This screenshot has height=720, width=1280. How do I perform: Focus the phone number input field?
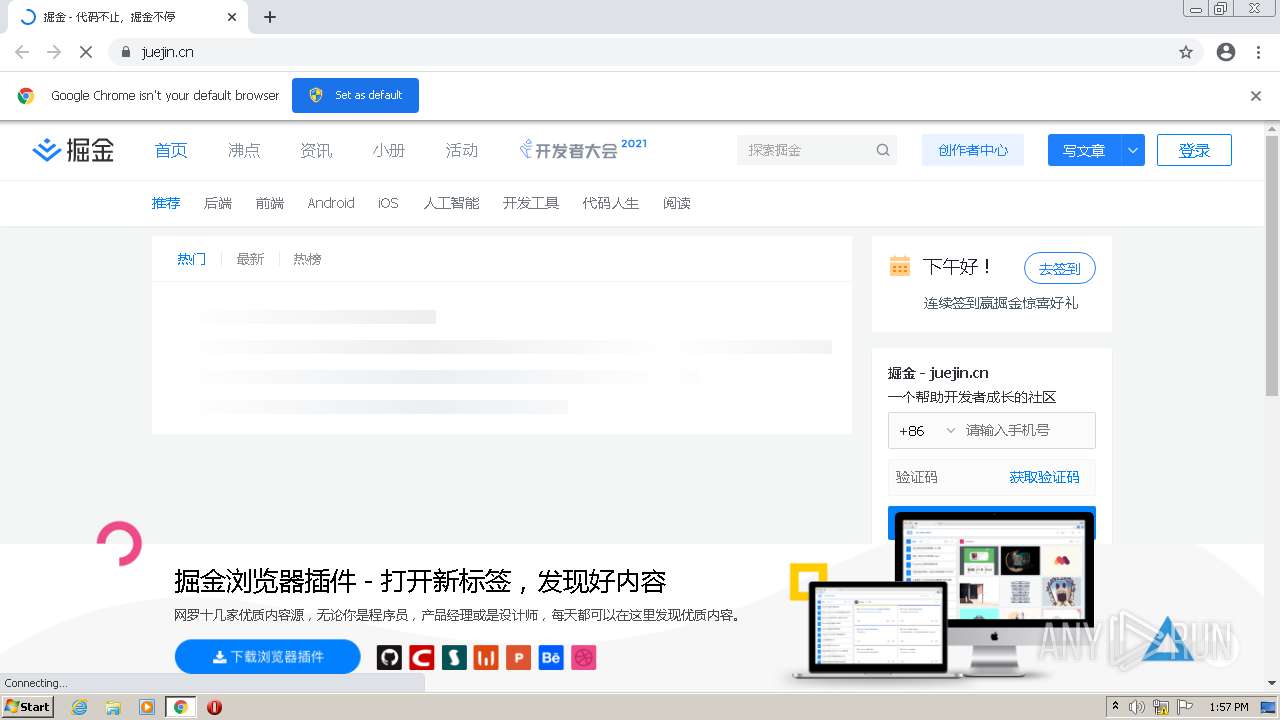pos(1028,431)
